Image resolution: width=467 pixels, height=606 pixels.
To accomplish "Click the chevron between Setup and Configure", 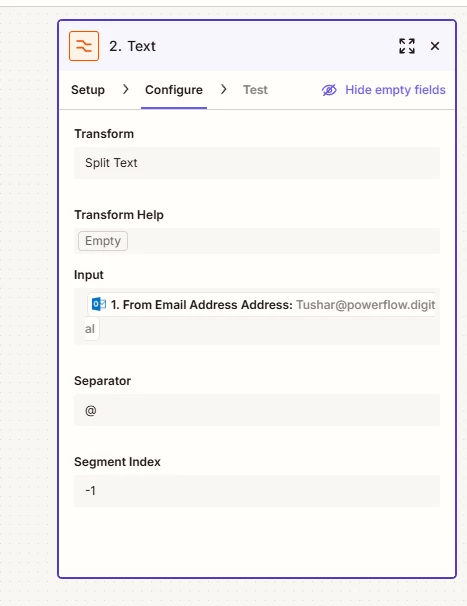I will point(125,90).
